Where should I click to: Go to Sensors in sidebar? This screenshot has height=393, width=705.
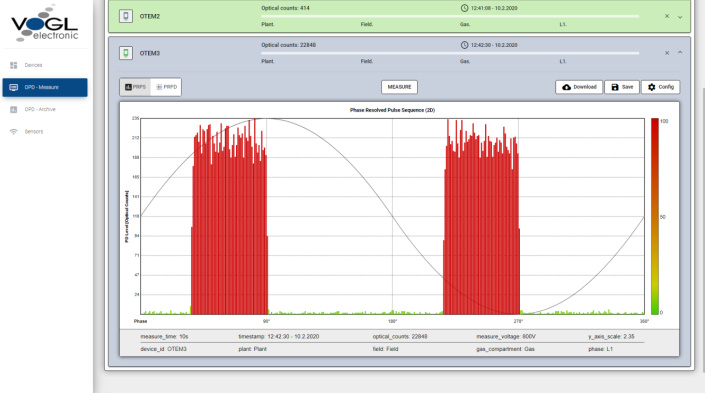(34, 132)
